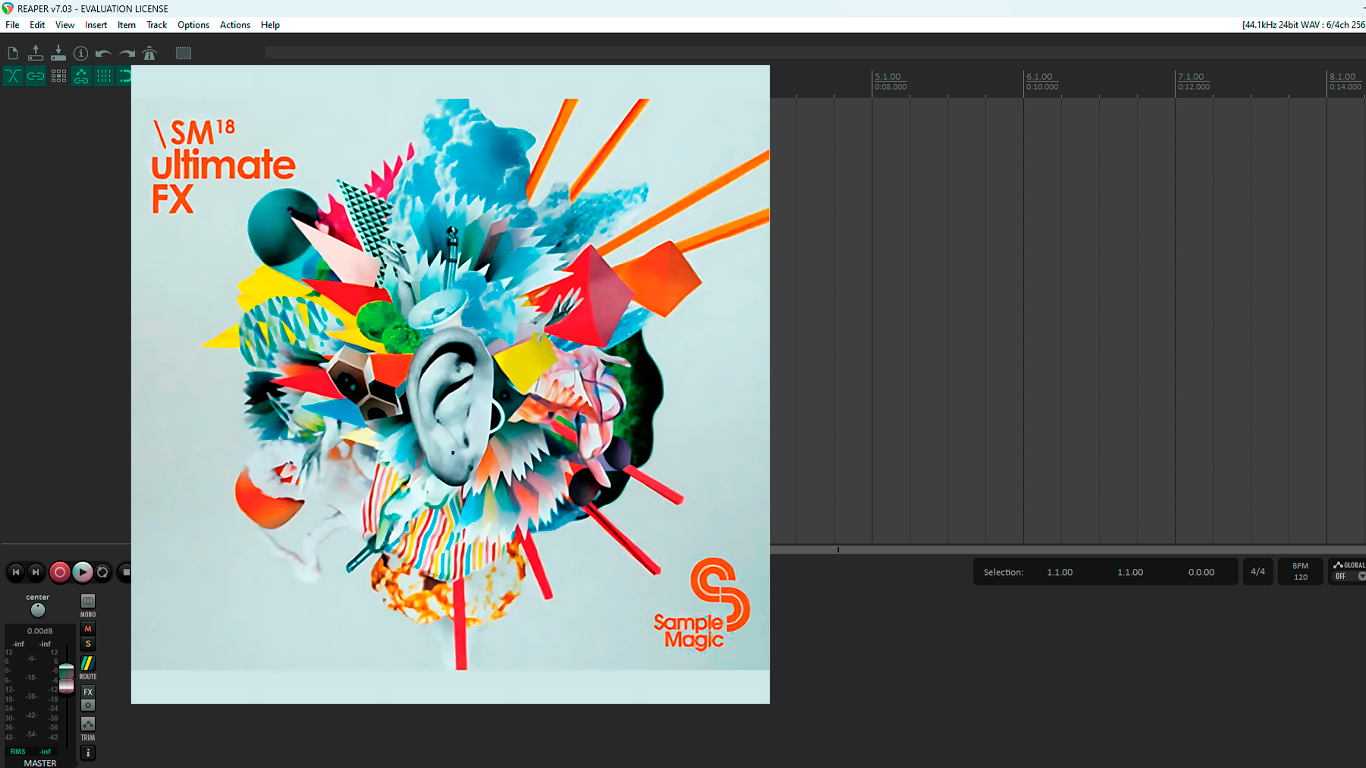The height and width of the screenshot is (768, 1366).
Task: Toggle the metronome icon in the toolbar
Action: click(x=150, y=53)
